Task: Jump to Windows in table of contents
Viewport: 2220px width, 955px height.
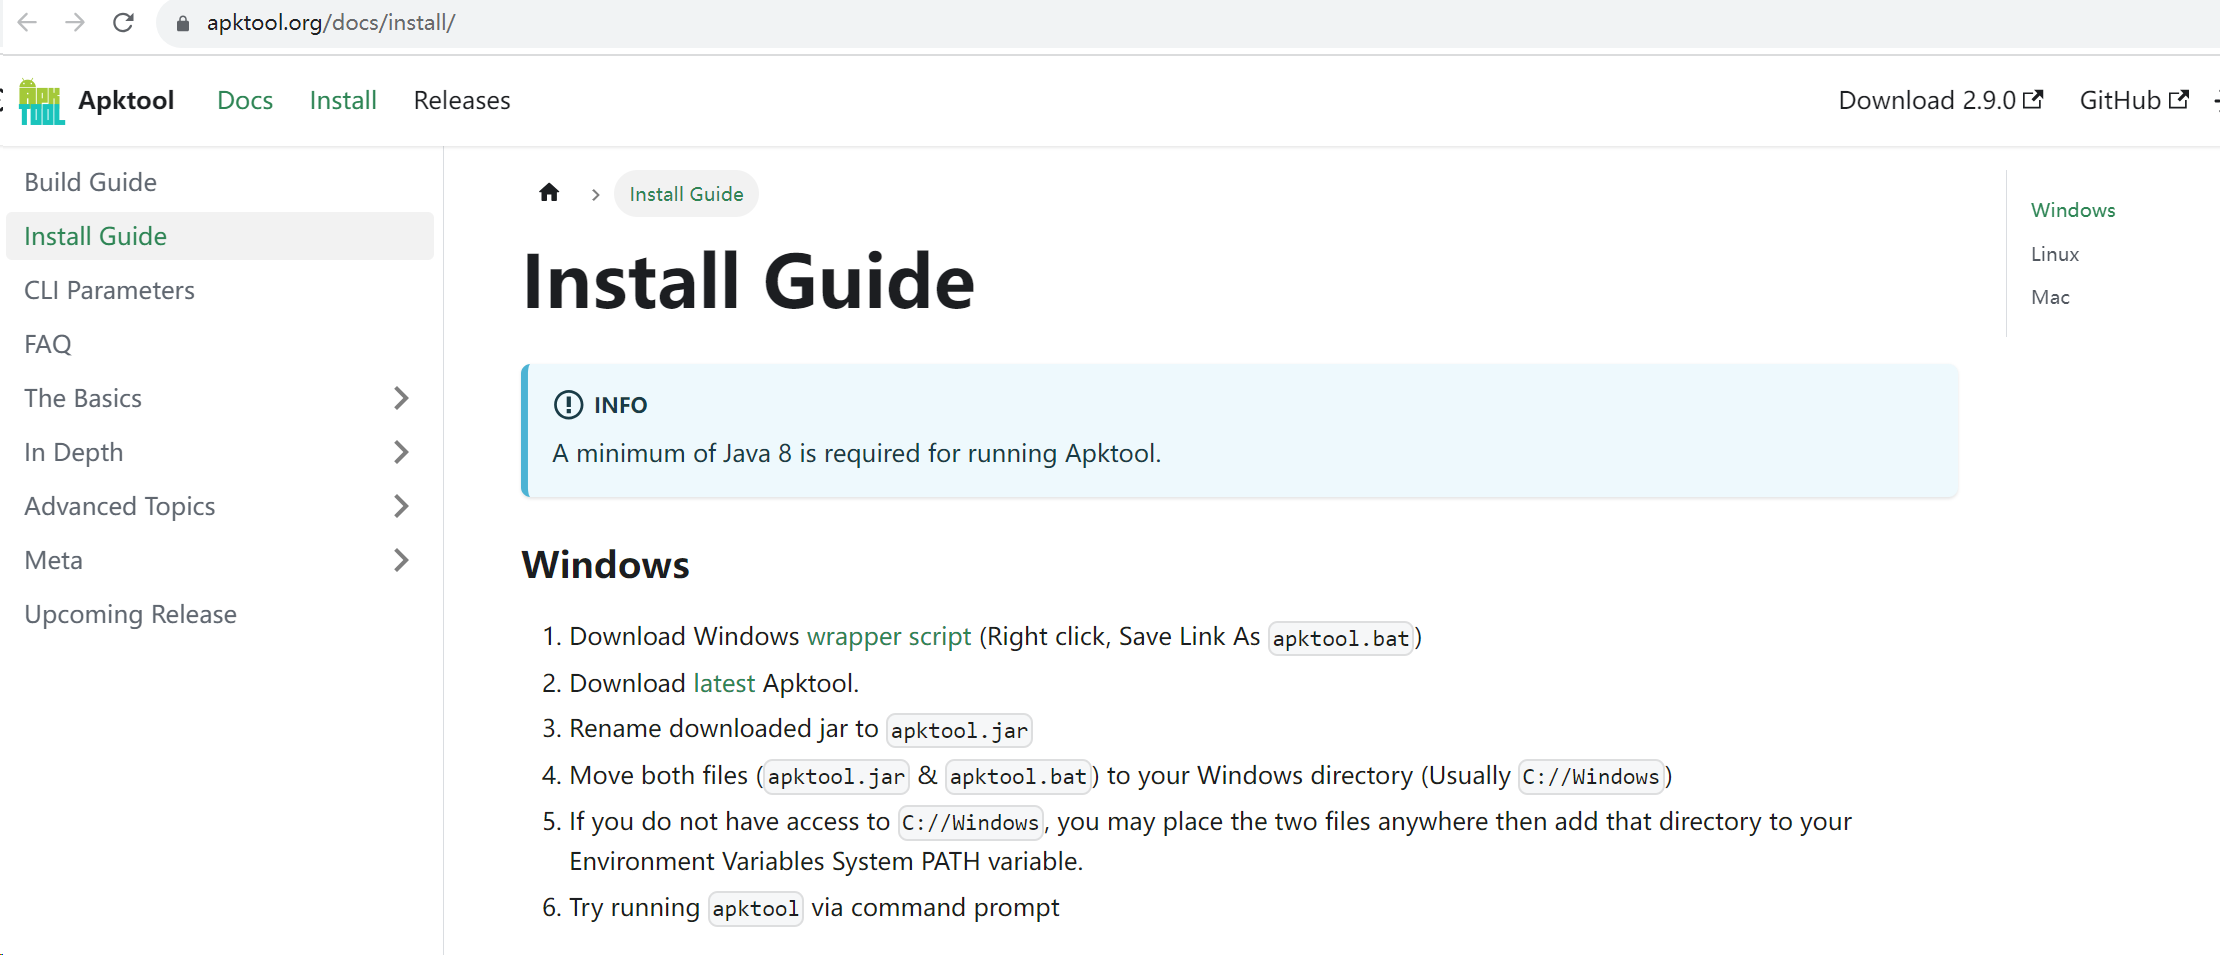Action: 2073,210
